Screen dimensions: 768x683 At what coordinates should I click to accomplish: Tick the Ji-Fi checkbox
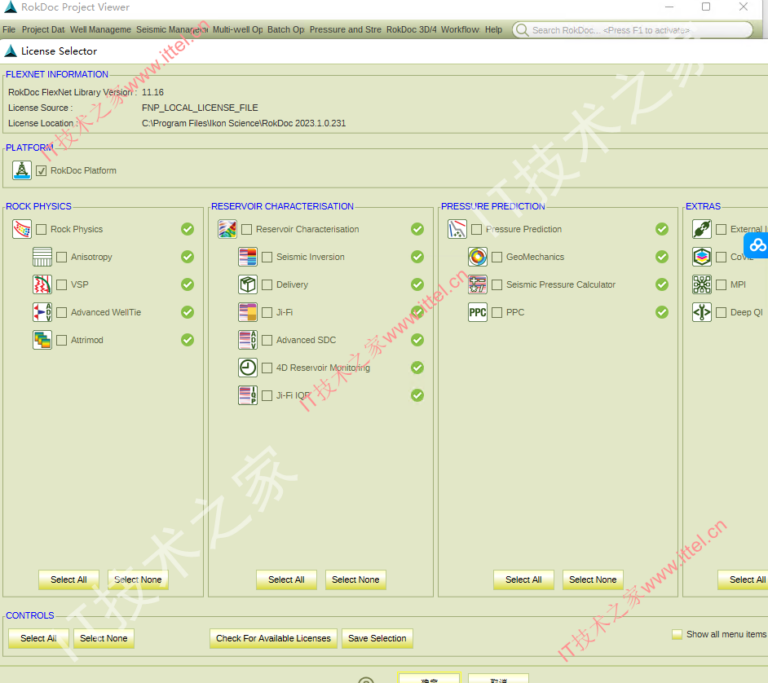pyautogui.click(x=267, y=313)
